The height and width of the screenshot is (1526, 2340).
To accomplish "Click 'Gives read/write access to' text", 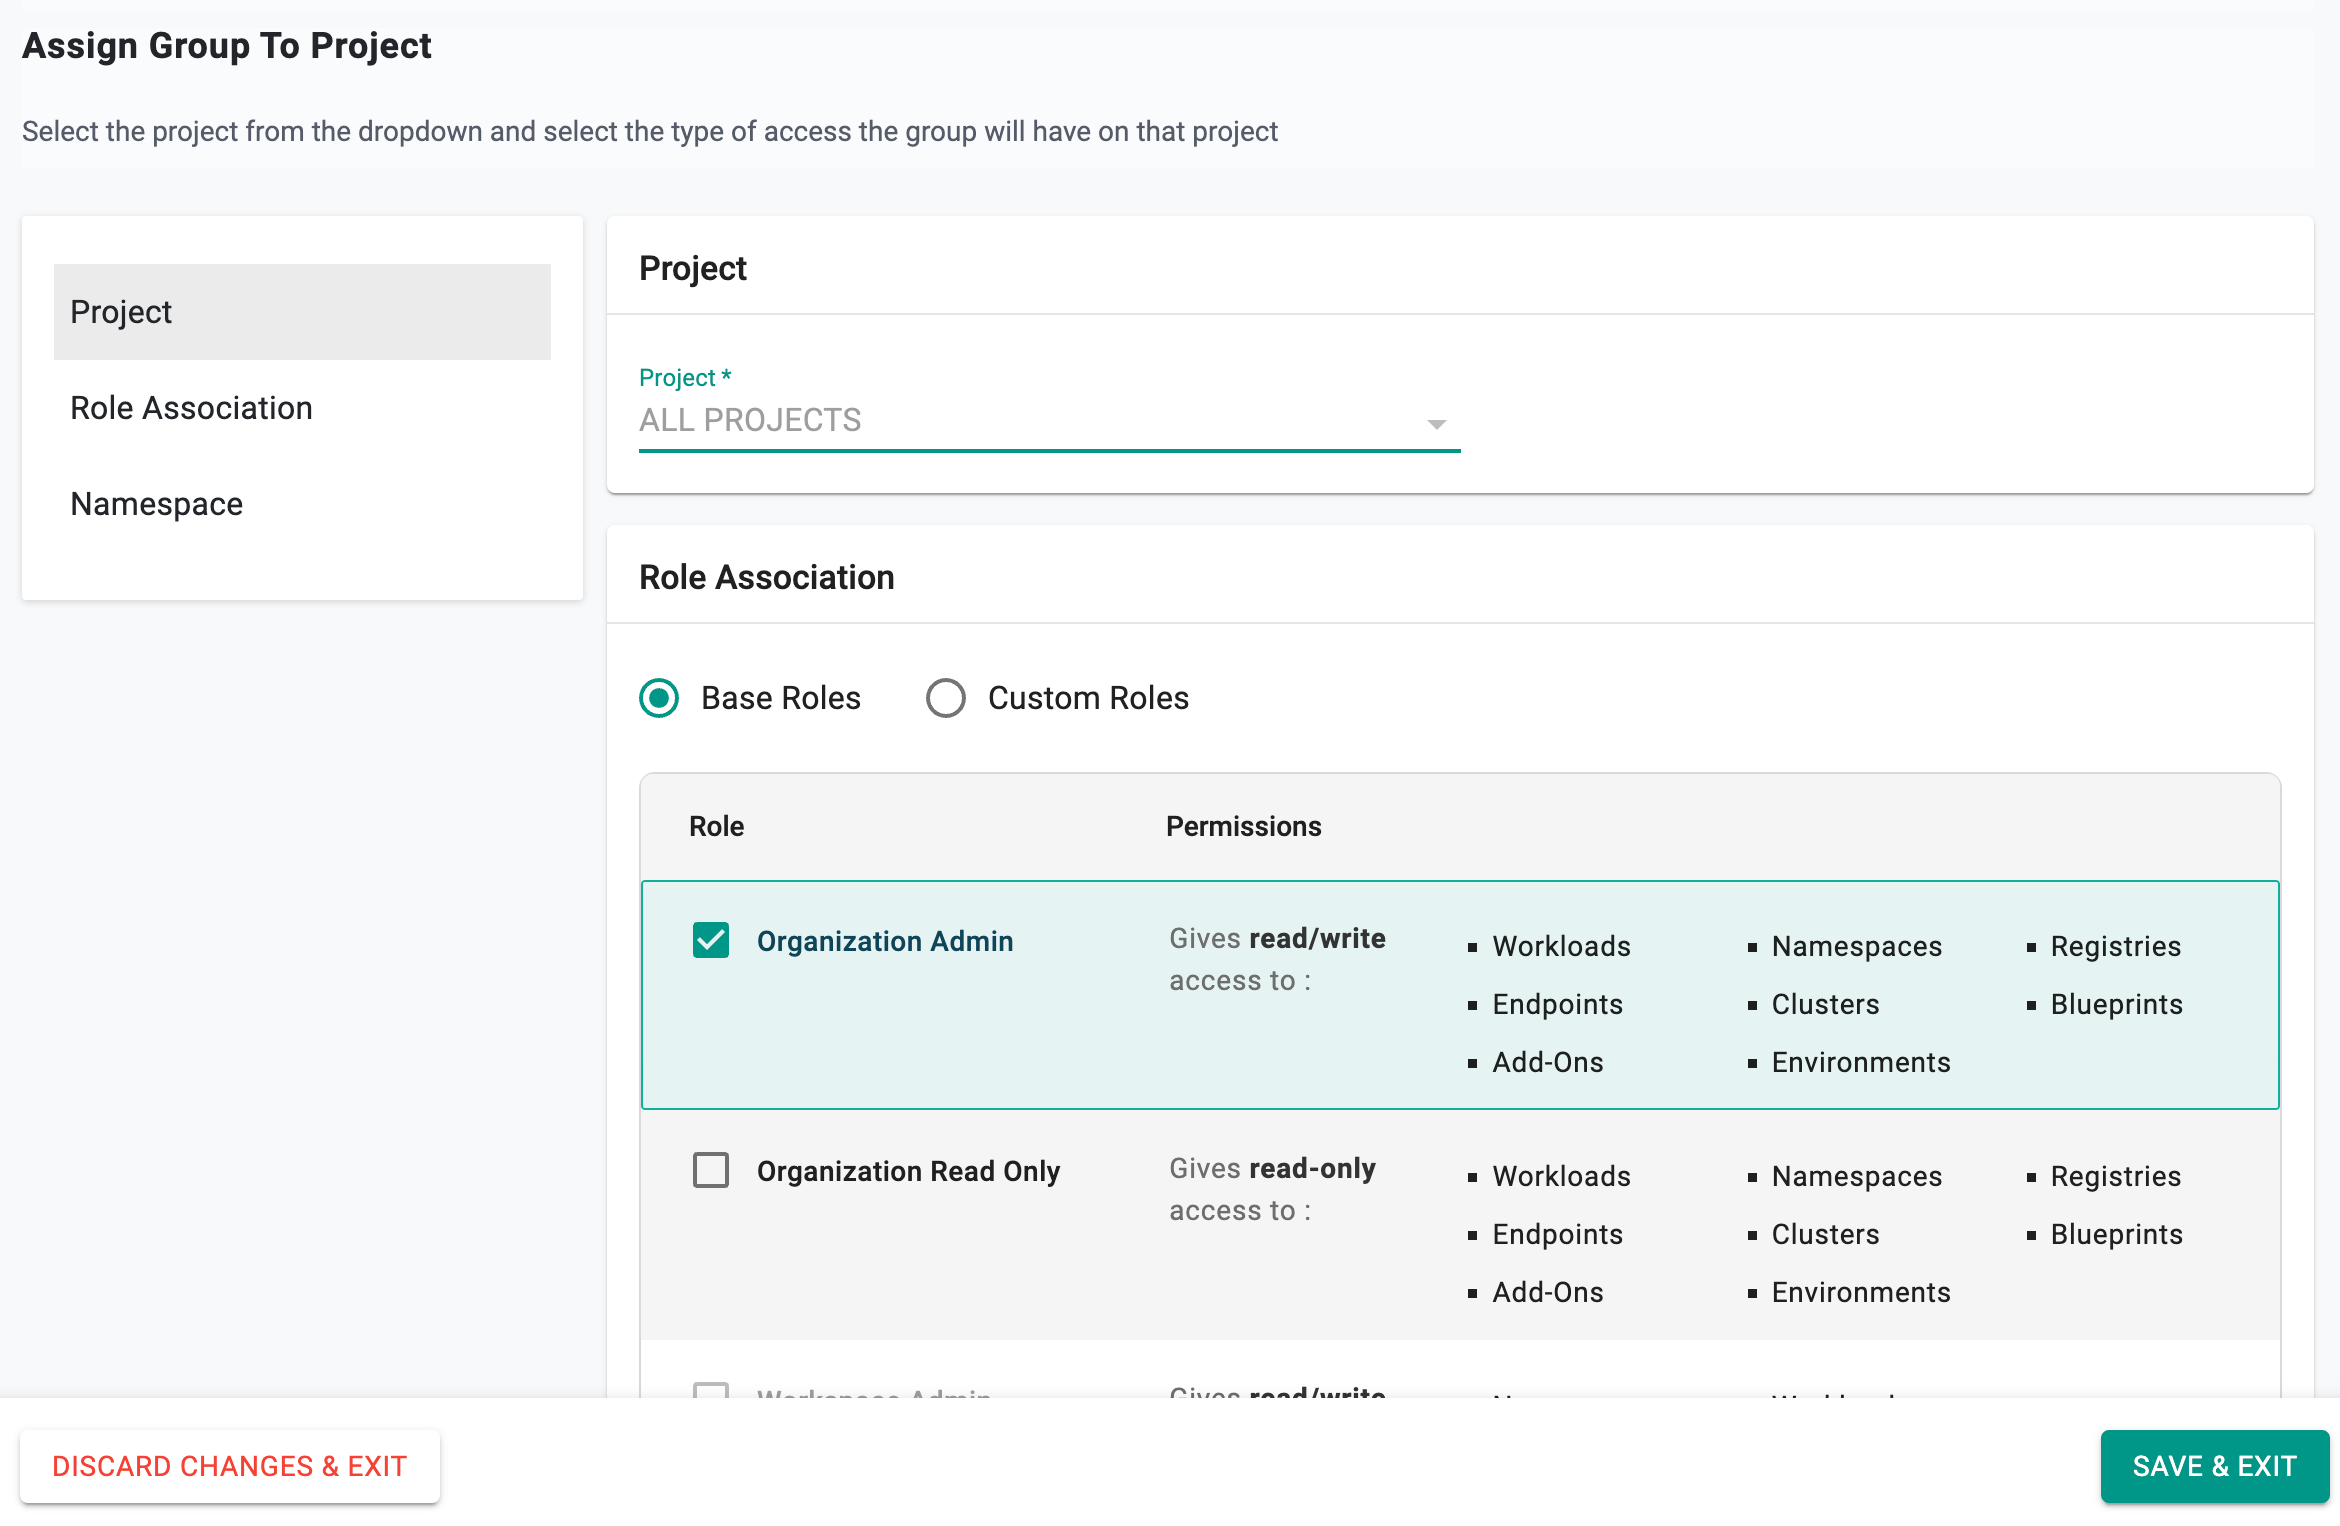I will 1277,959.
